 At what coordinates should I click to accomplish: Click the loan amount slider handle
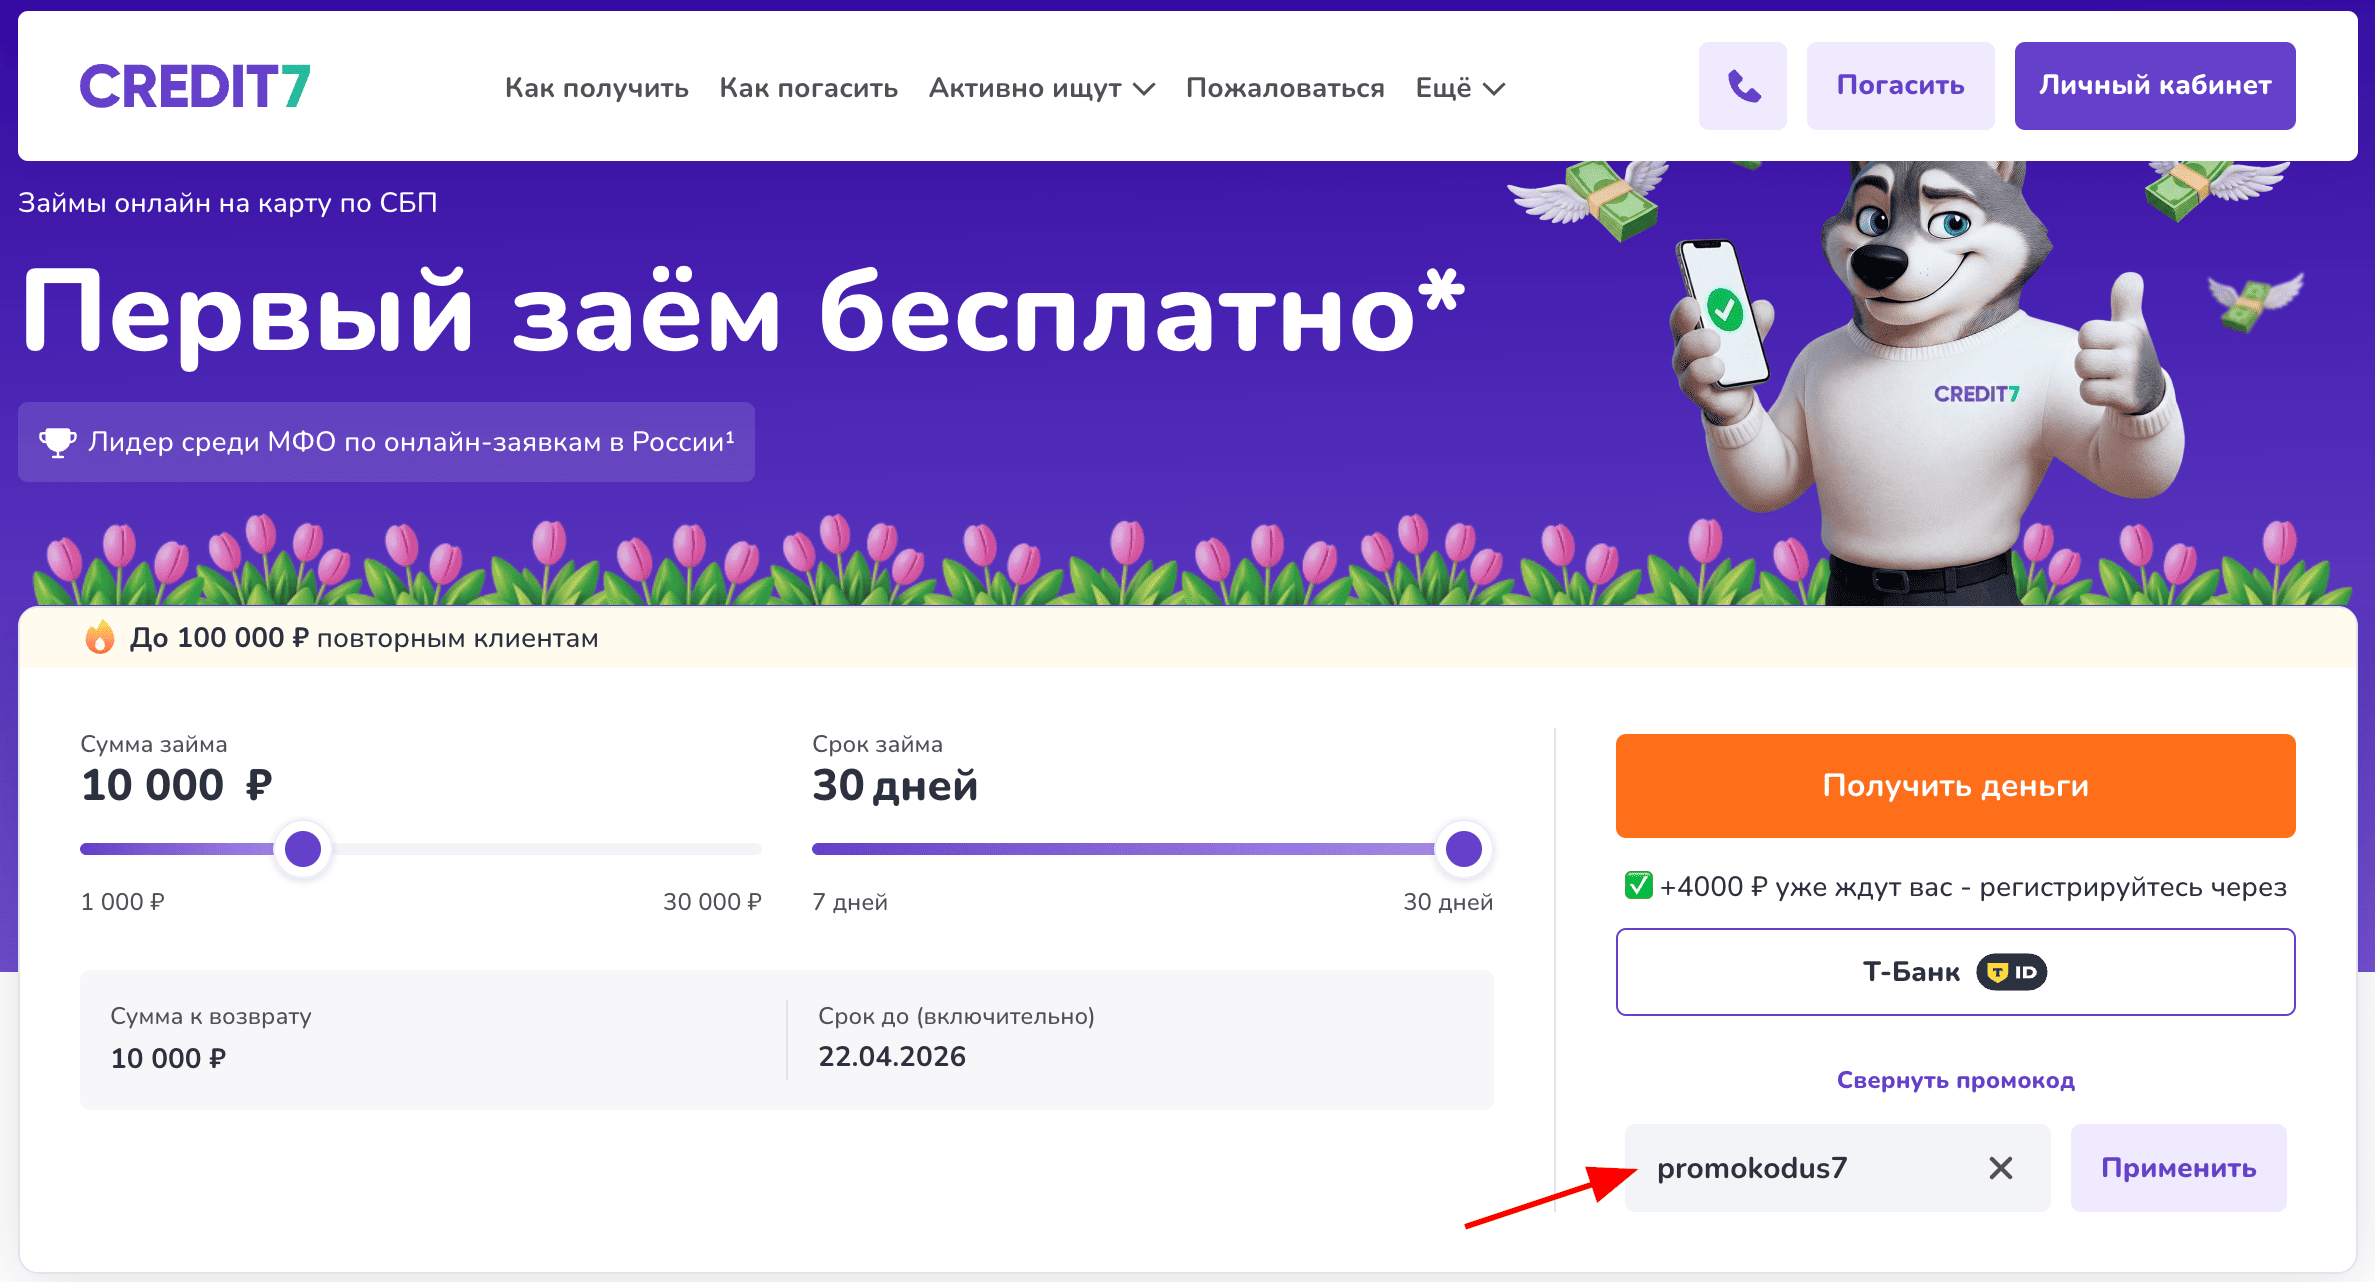[303, 848]
